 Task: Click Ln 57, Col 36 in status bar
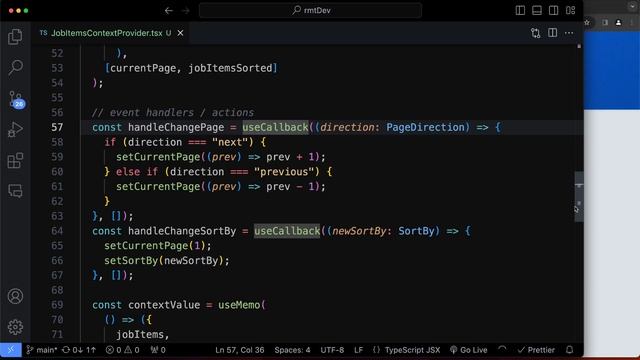[240, 350]
